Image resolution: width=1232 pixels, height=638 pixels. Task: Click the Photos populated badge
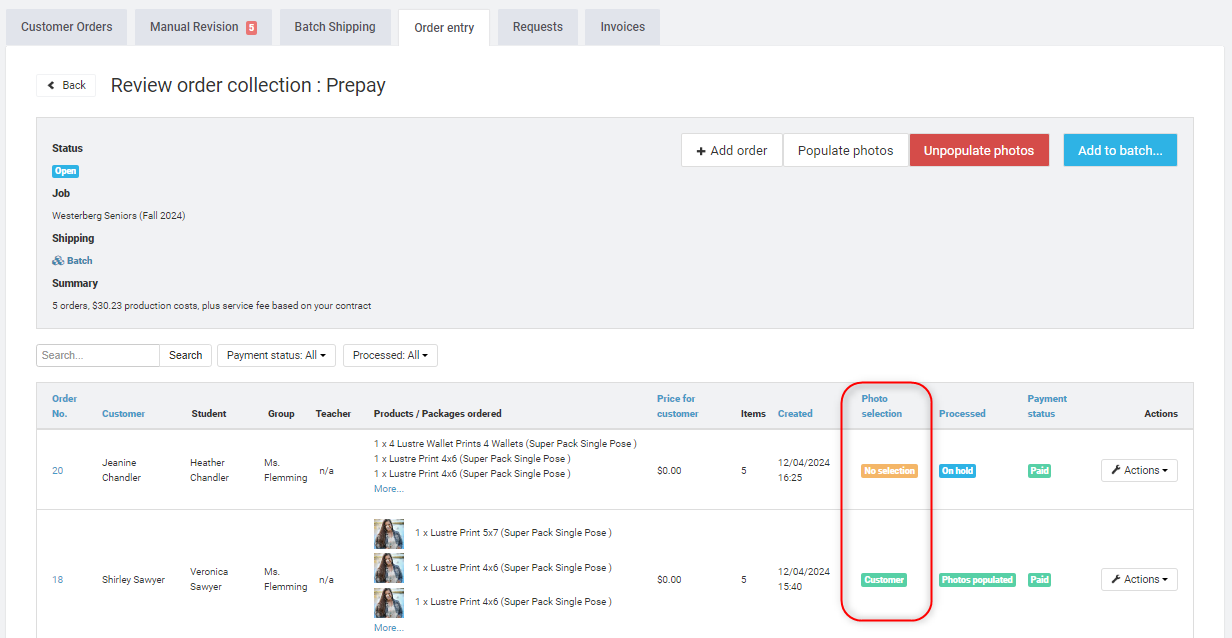coord(977,579)
